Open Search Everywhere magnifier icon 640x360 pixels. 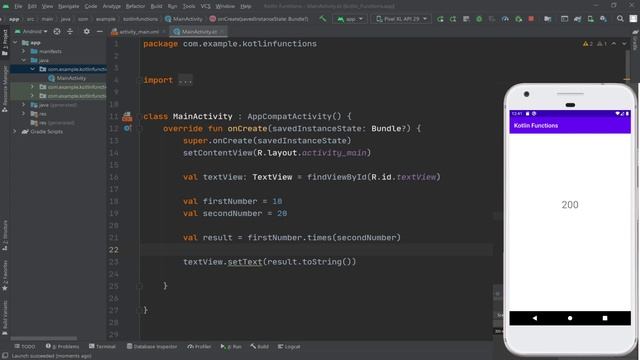[620, 19]
